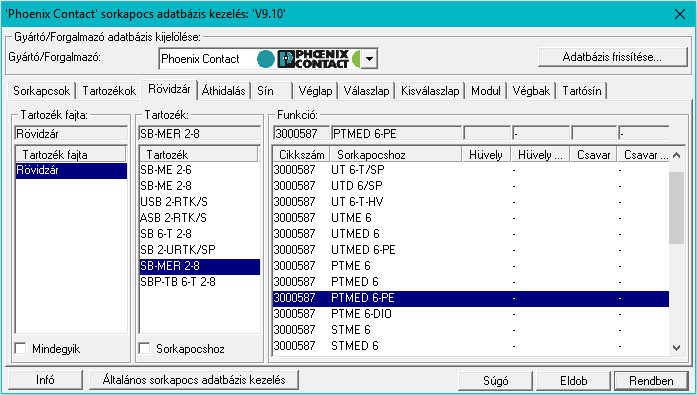Toggle the Sorkapocshoz checkbox
Screen dimensions: 697x395
[x=144, y=348]
